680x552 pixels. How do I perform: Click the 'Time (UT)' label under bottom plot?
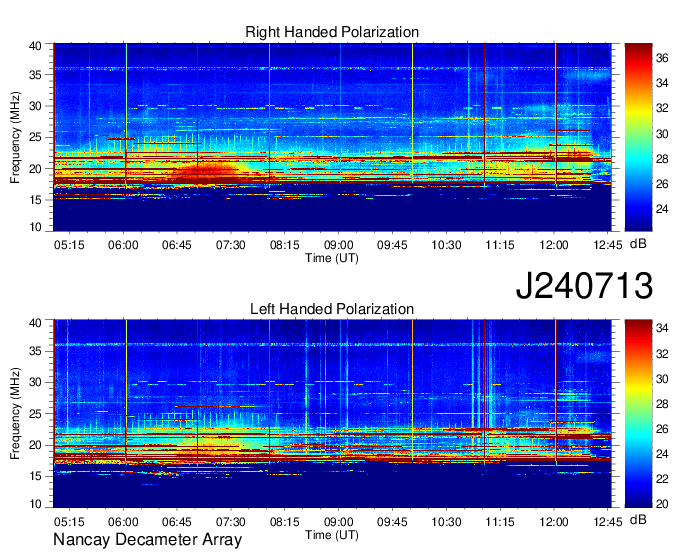coord(332,535)
